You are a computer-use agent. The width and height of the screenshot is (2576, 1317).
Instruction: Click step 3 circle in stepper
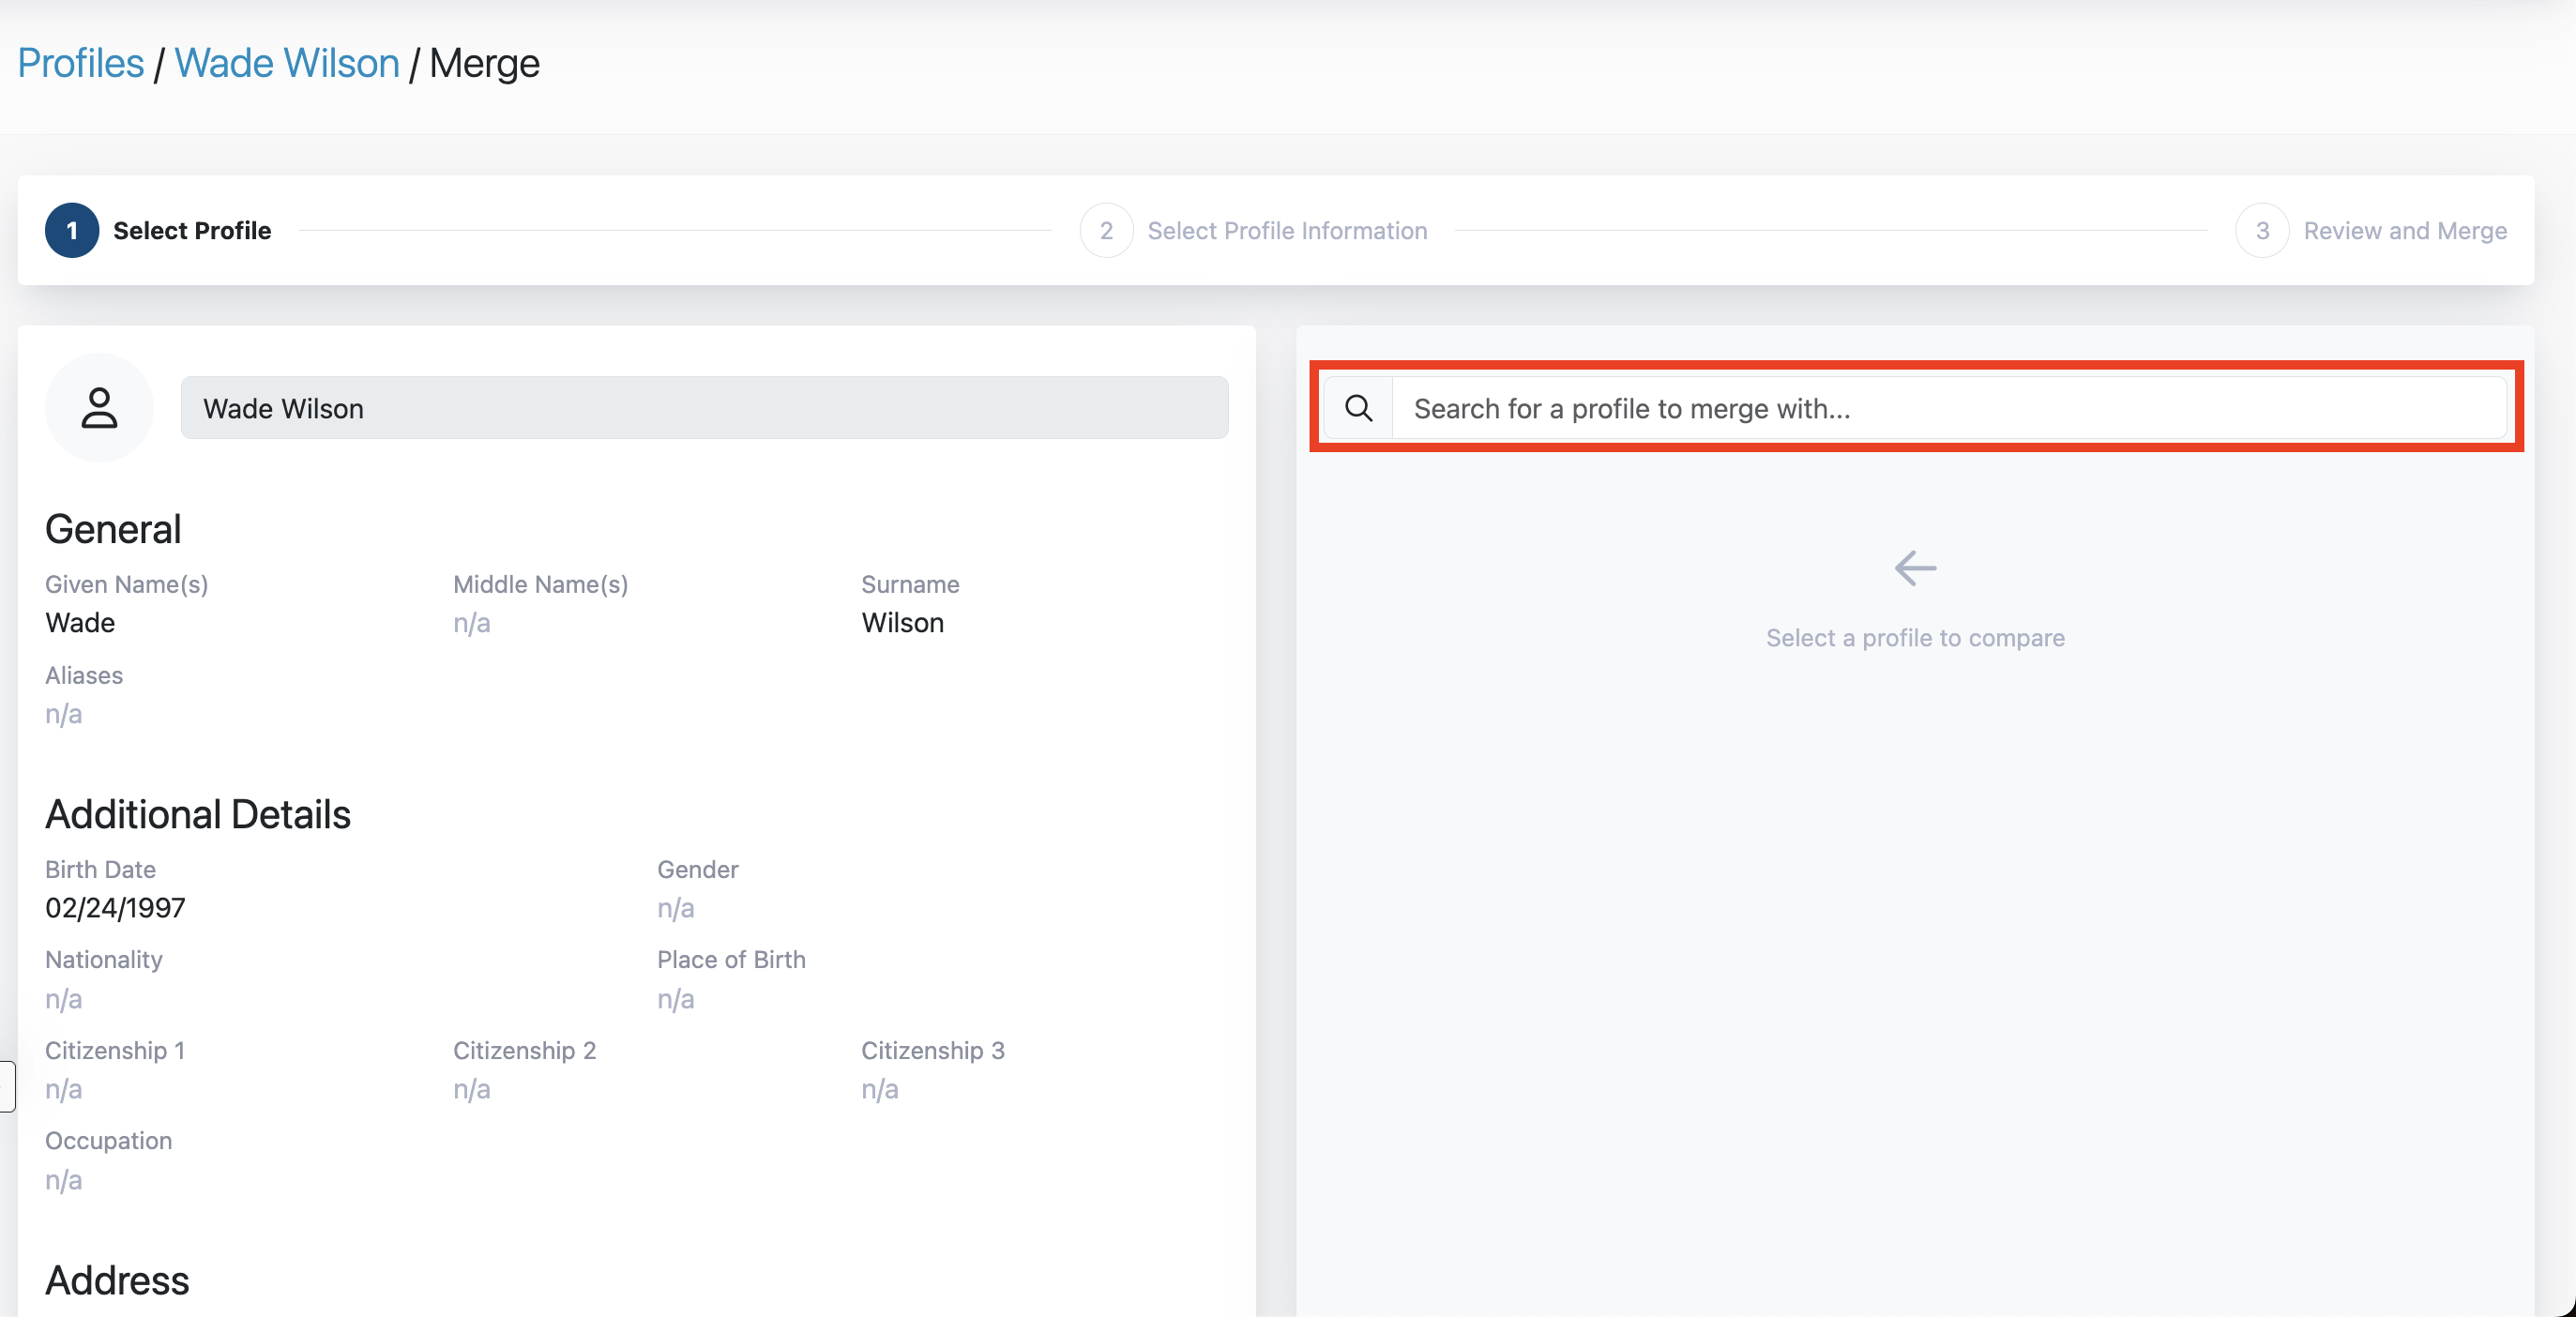pos(2262,231)
